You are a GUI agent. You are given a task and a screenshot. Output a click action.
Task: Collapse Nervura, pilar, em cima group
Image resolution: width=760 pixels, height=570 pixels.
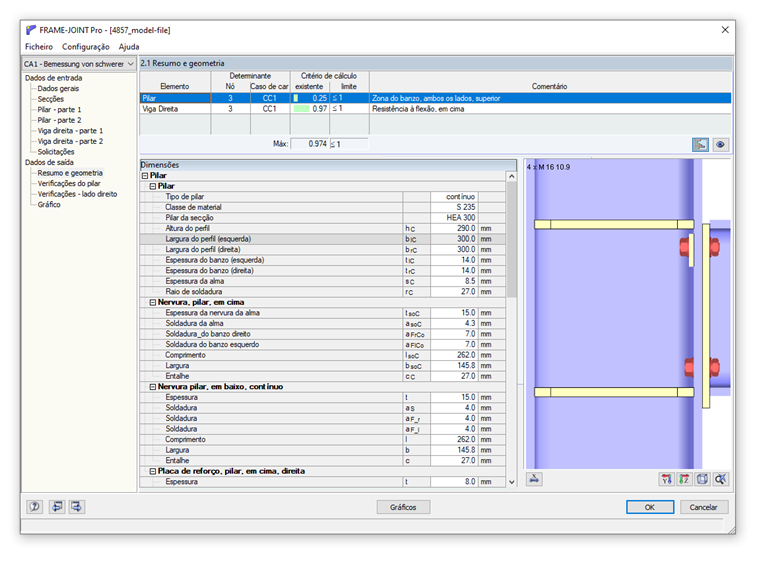click(x=153, y=302)
